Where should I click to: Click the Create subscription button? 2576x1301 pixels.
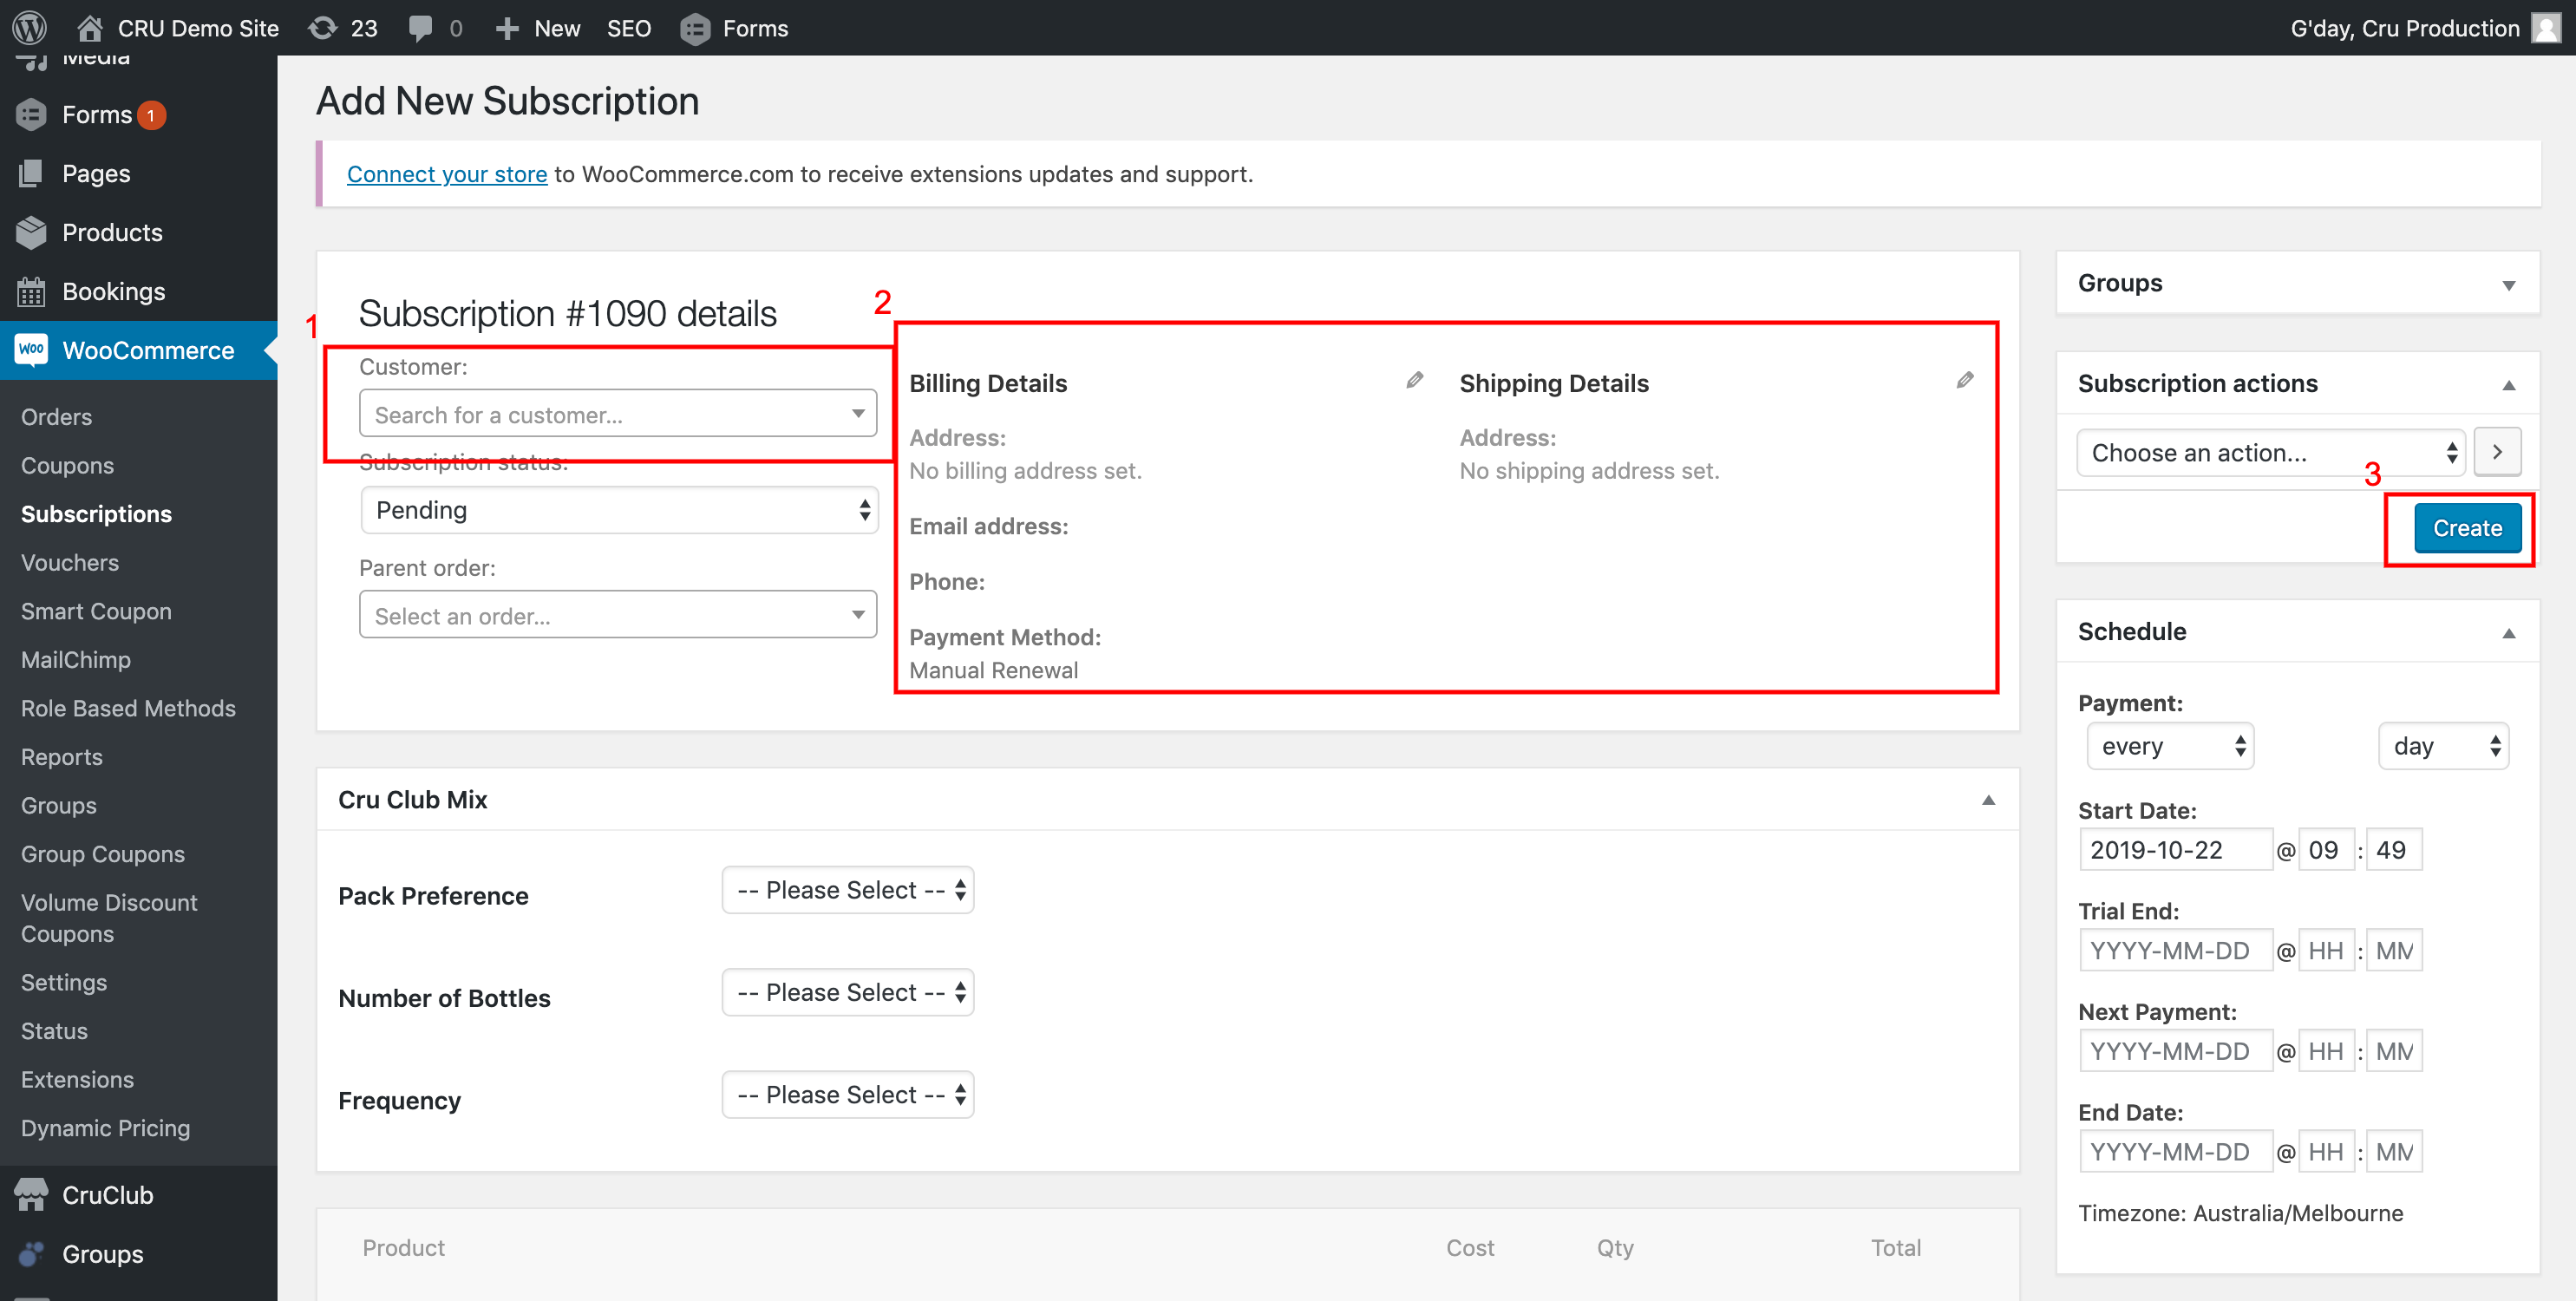[2466, 528]
